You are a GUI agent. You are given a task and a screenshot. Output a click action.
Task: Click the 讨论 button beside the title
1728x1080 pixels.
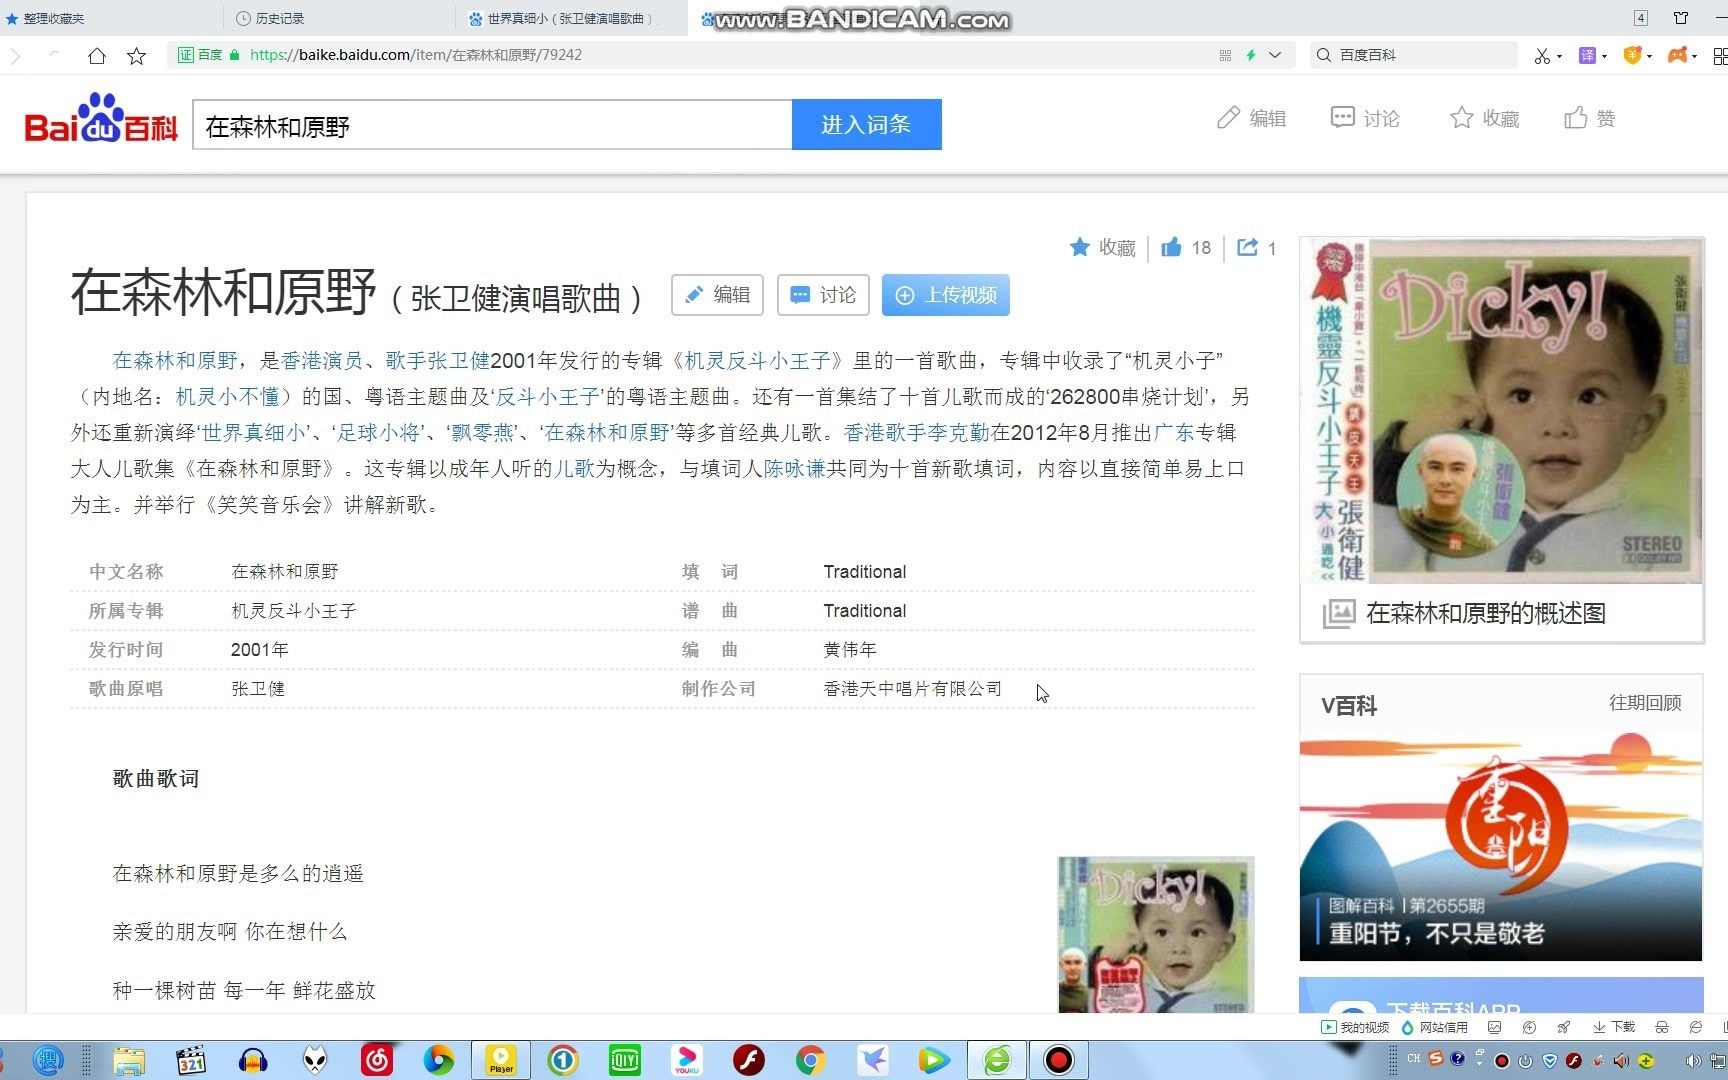point(823,295)
